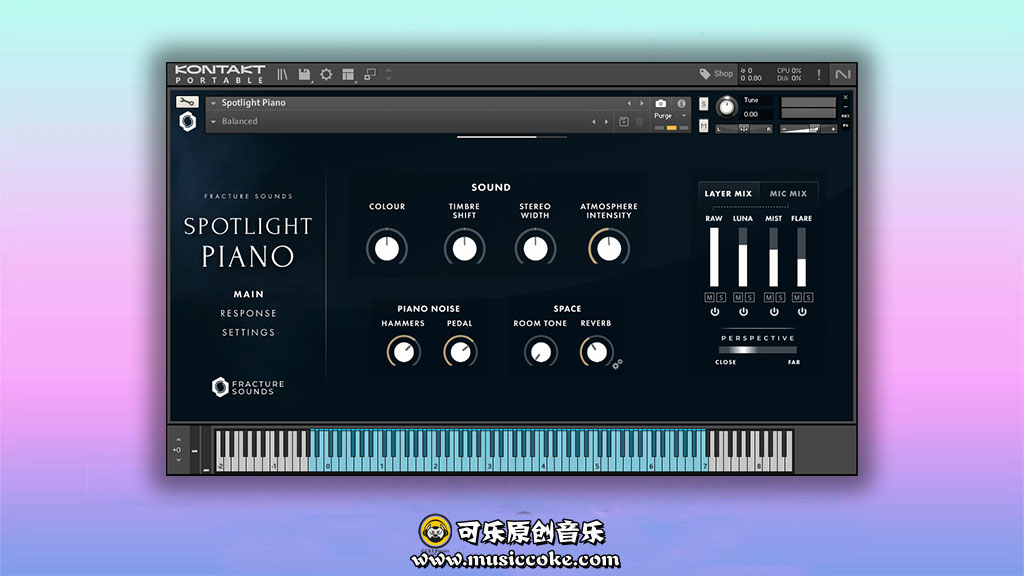Toggle instrument Solo S button

(703, 104)
